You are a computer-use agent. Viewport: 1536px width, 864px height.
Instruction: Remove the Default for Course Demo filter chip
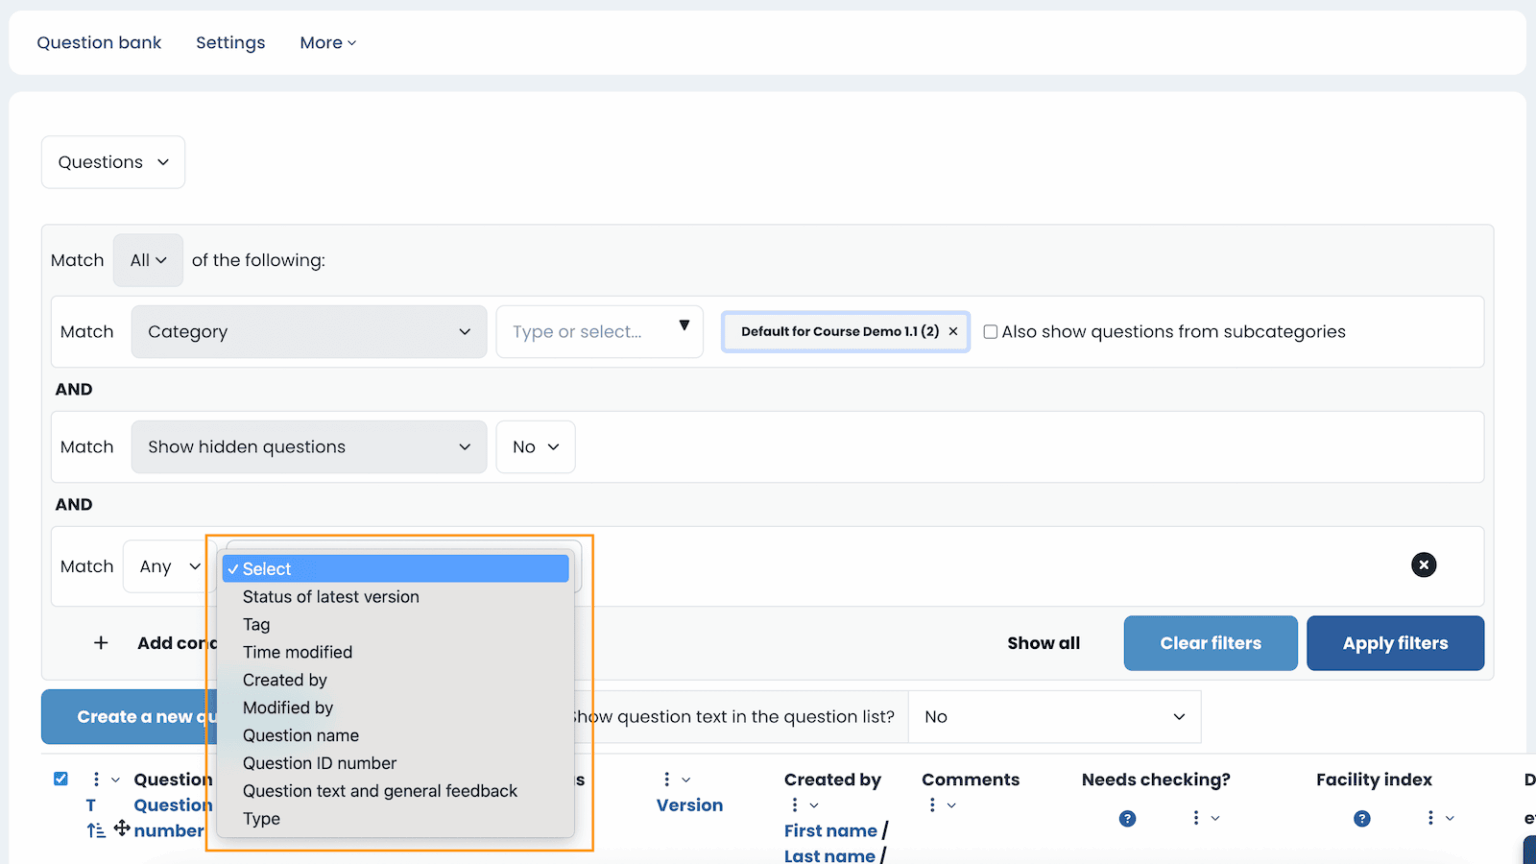[x=953, y=331]
